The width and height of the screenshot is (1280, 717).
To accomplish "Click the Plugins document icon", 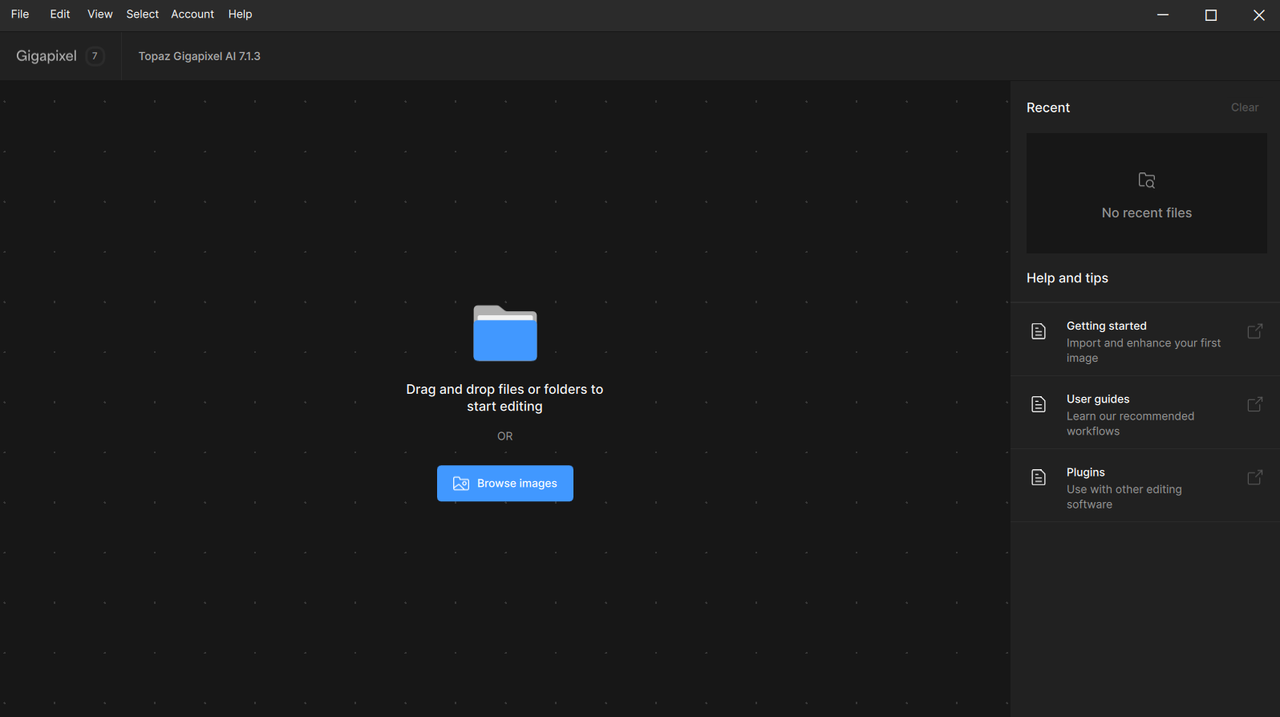I will pyautogui.click(x=1039, y=477).
